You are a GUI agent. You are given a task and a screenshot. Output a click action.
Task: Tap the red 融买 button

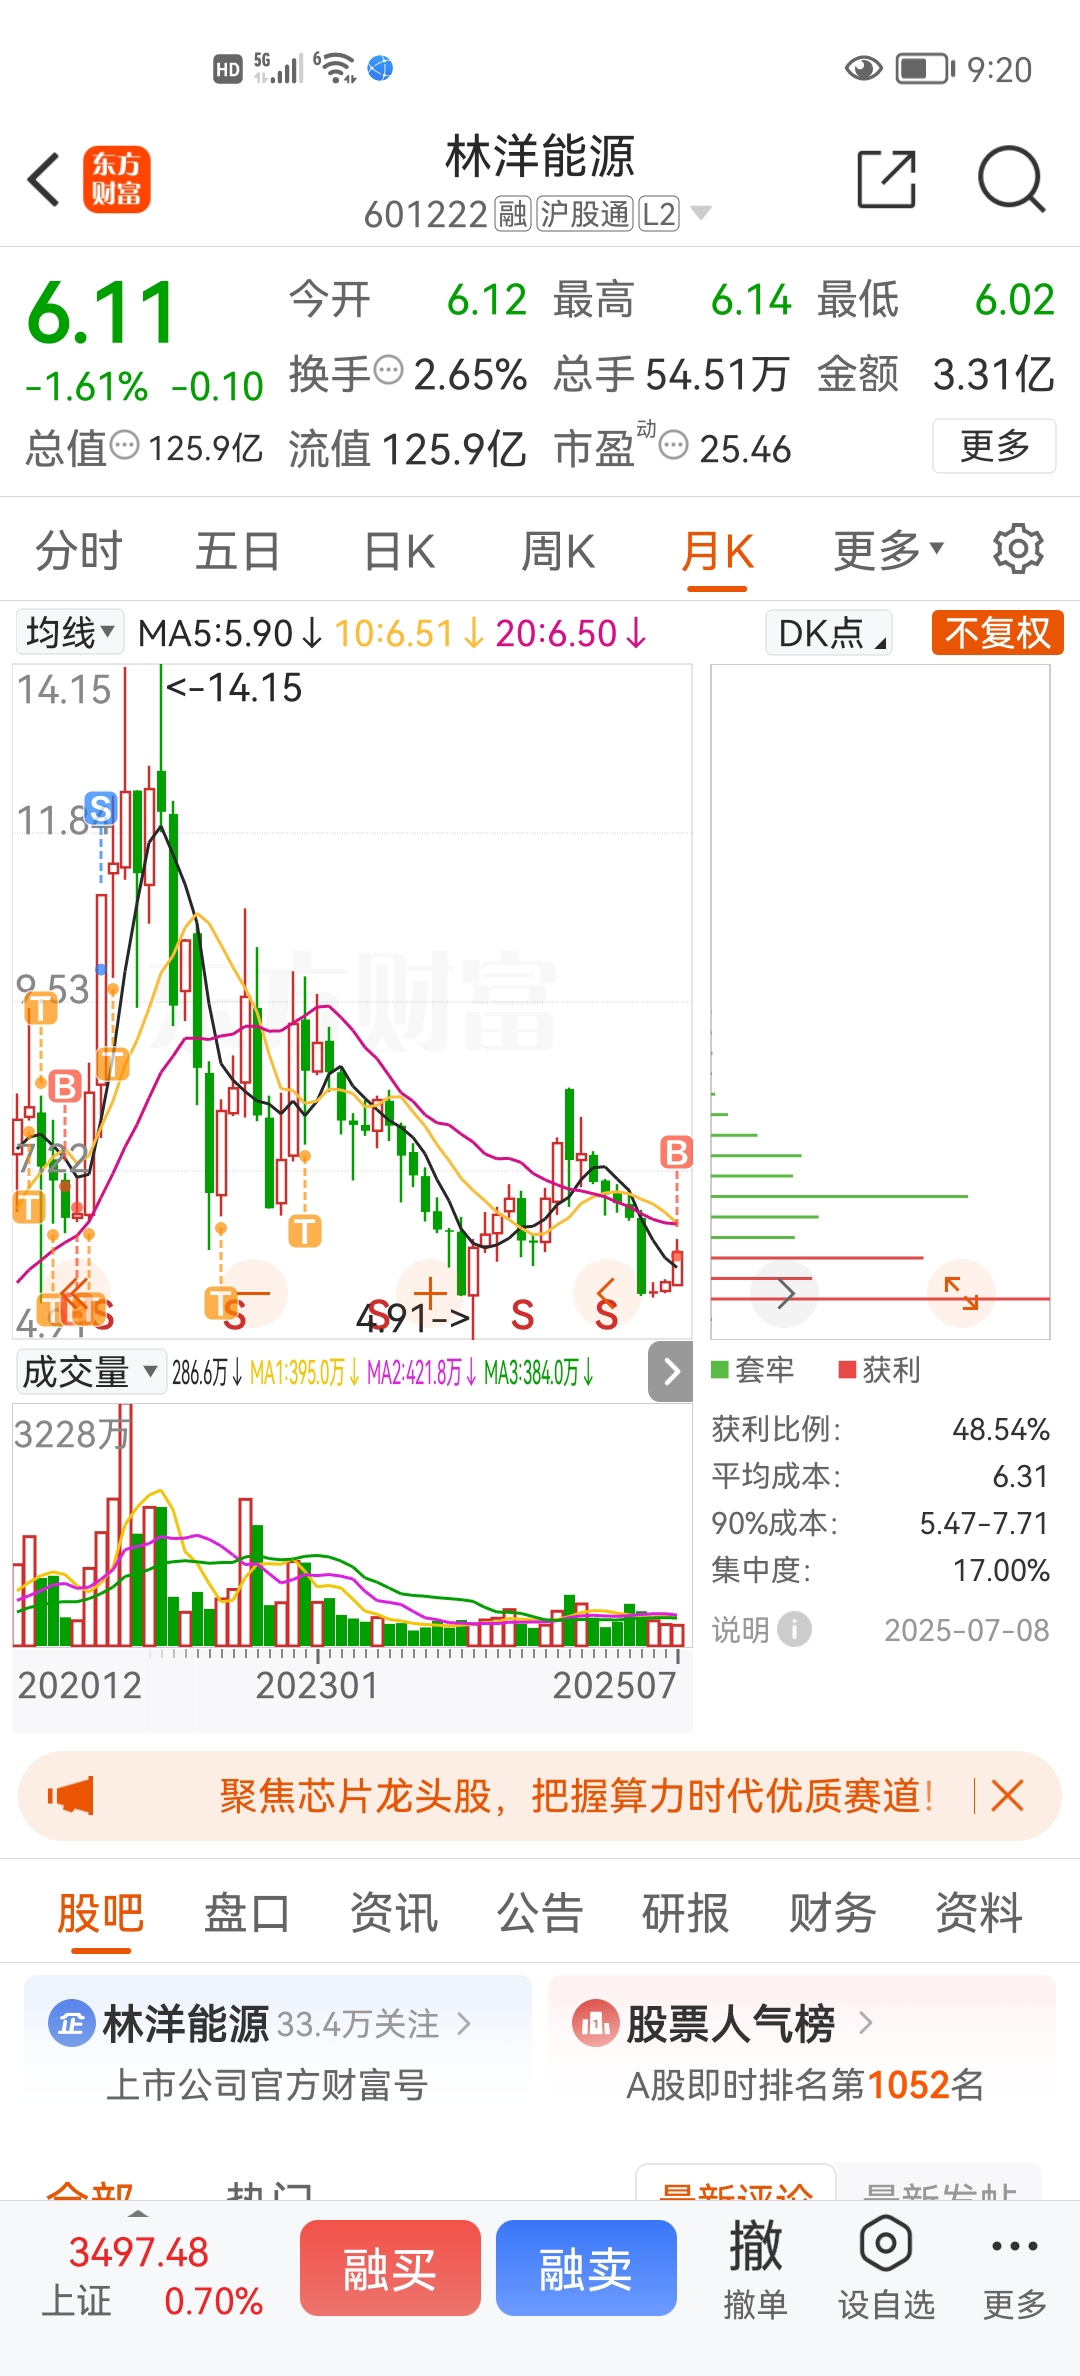[x=390, y=2268]
